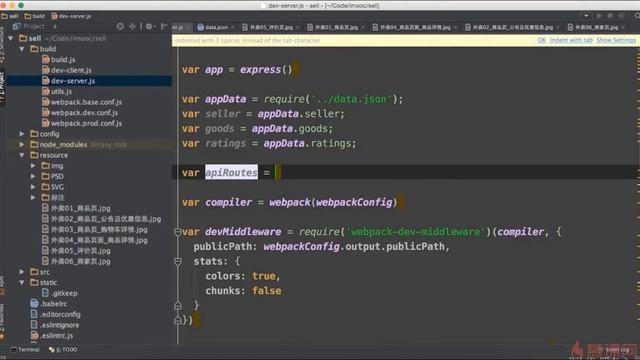
Task: Click the build breadcrumb in navigation bar
Action: [x=35, y=16]
